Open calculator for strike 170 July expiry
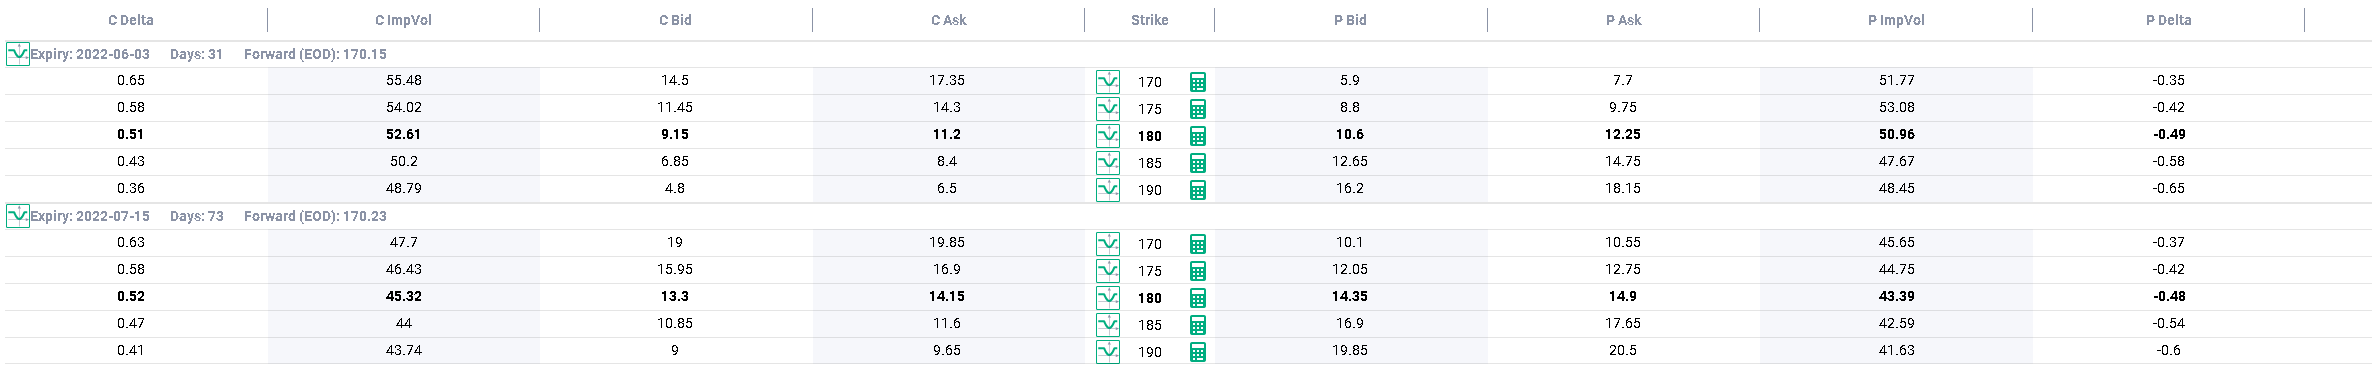The height and width of the screenshot is (370, 2372). [x=1197, y=244]
